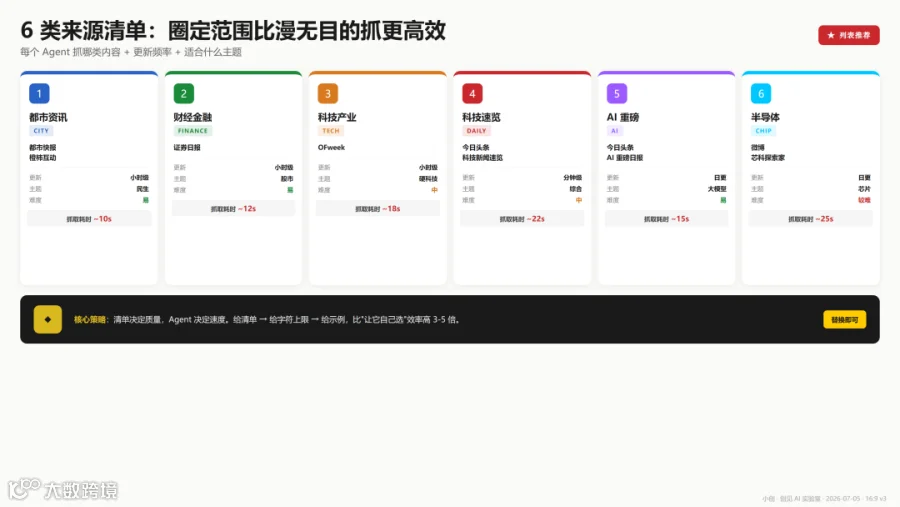Click the 抓取耗时 ~10s bar

89,219
